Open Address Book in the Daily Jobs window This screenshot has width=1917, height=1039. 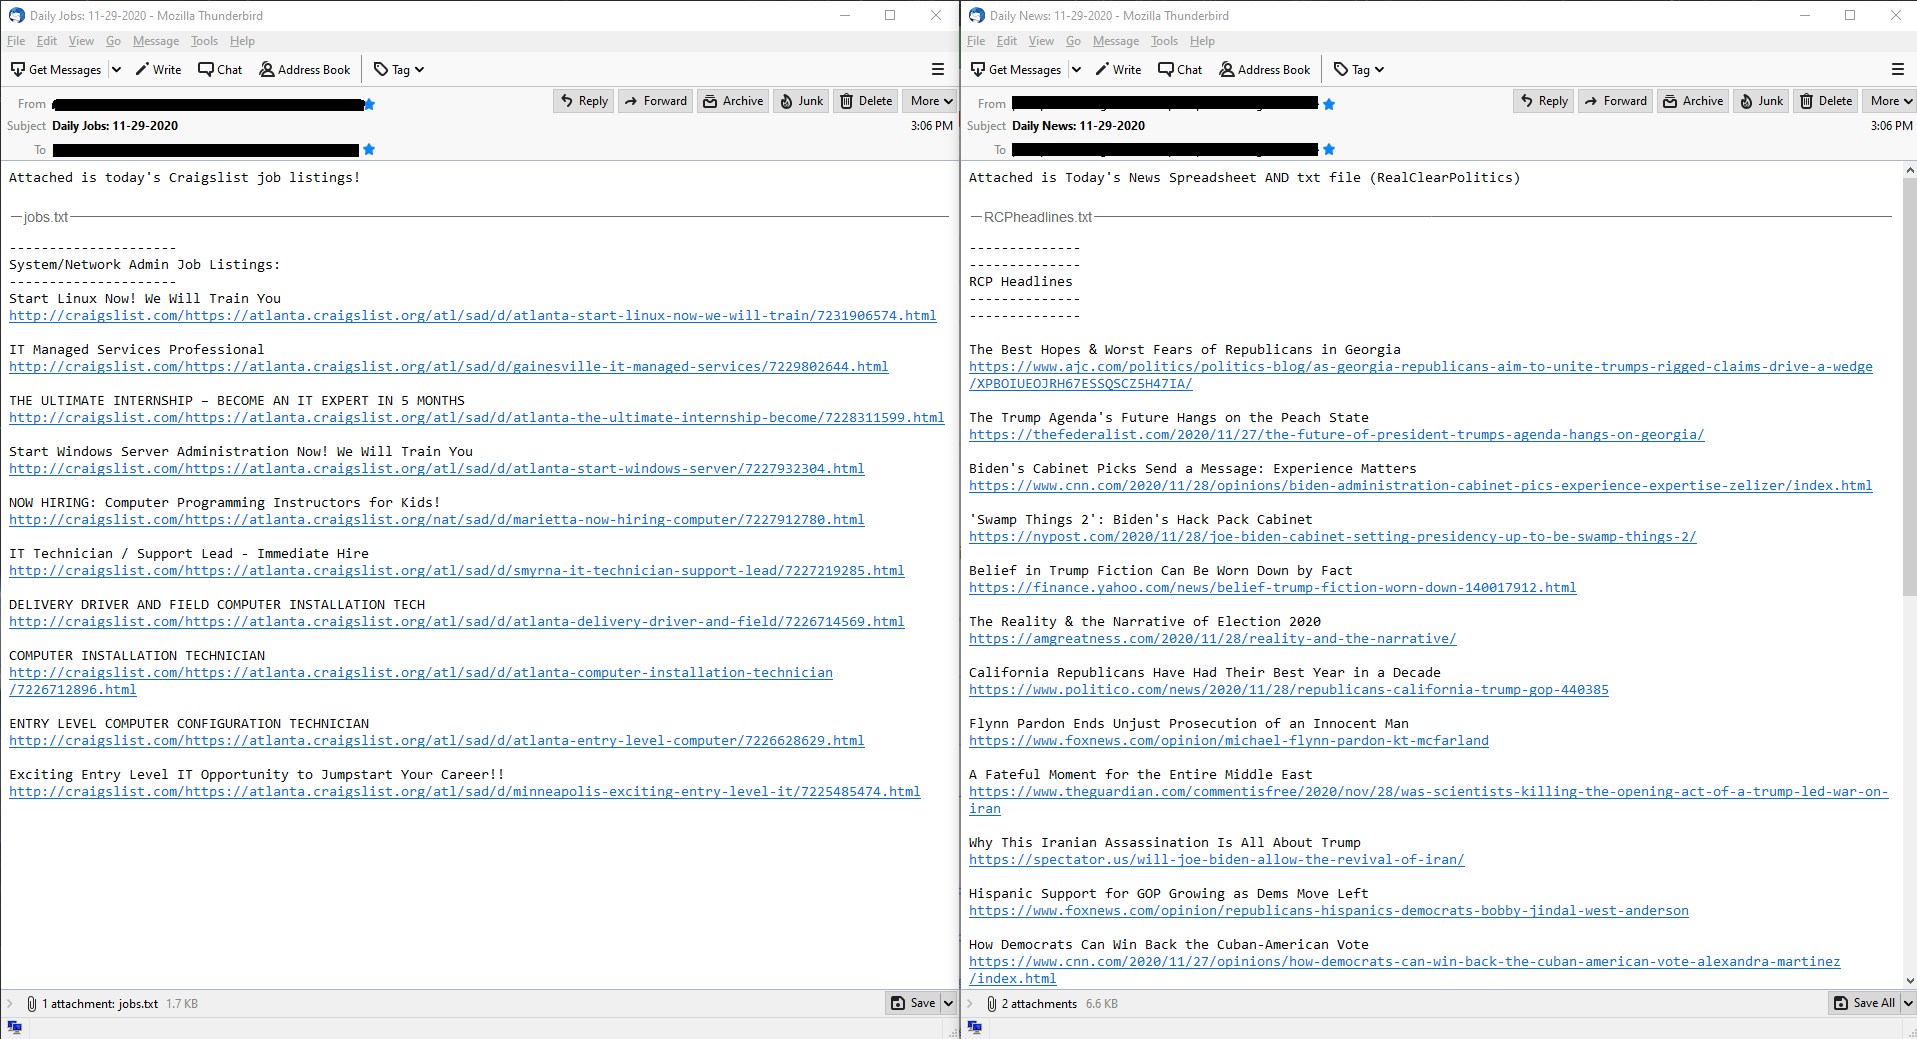[x=305, y=70]
